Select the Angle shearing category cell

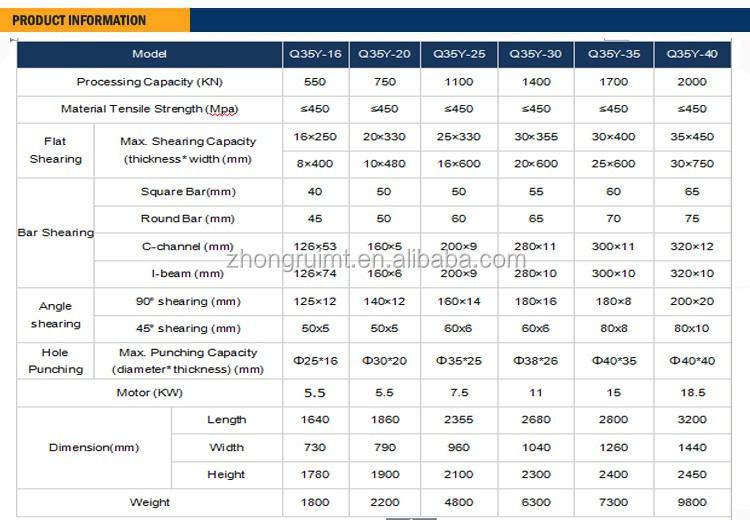click(x=56, y=315)
